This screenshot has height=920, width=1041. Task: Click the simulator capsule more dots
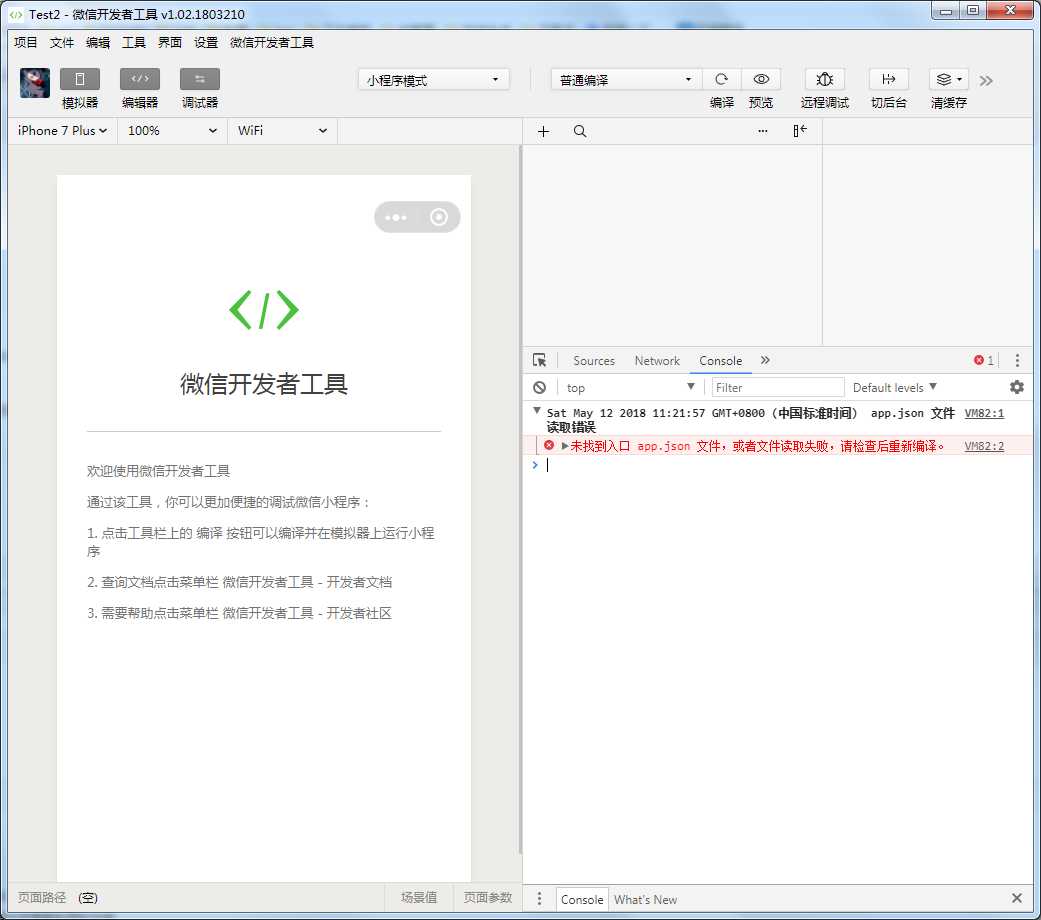(396, 217)
